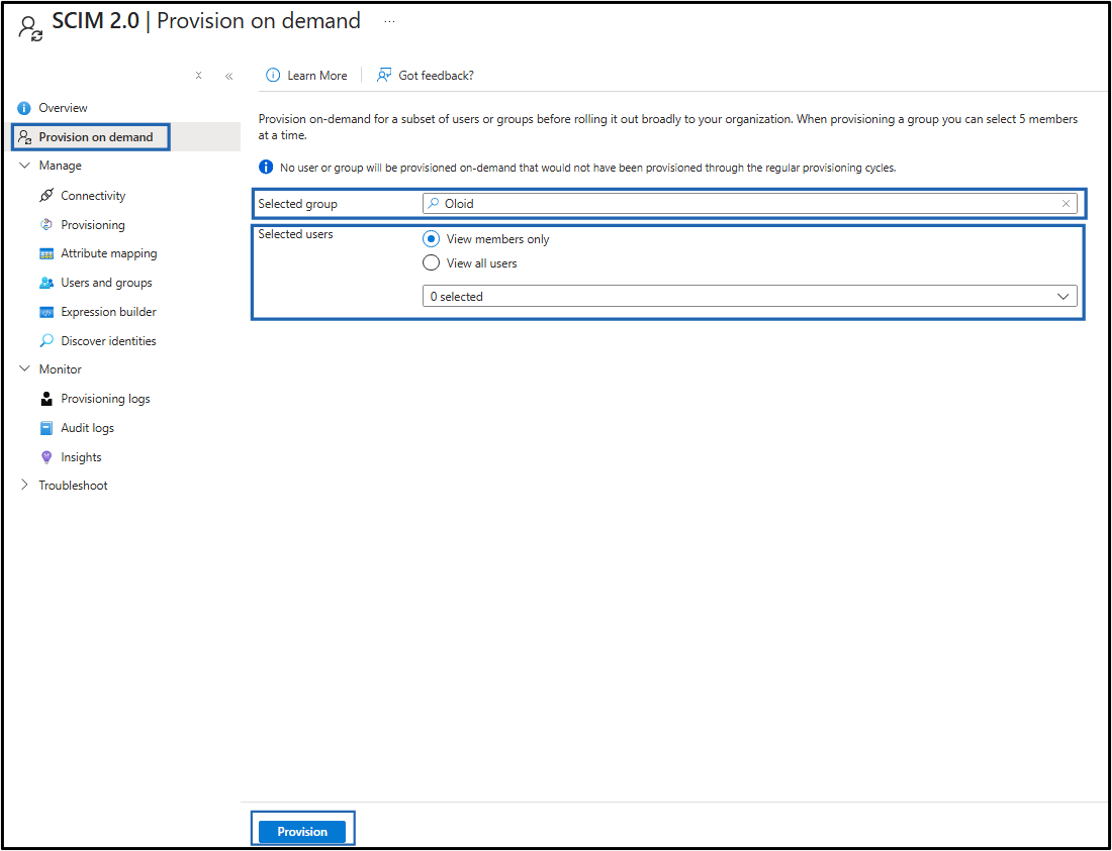Click the blue Provision button
Viewport: 1112px width, 851px height.
302,831
